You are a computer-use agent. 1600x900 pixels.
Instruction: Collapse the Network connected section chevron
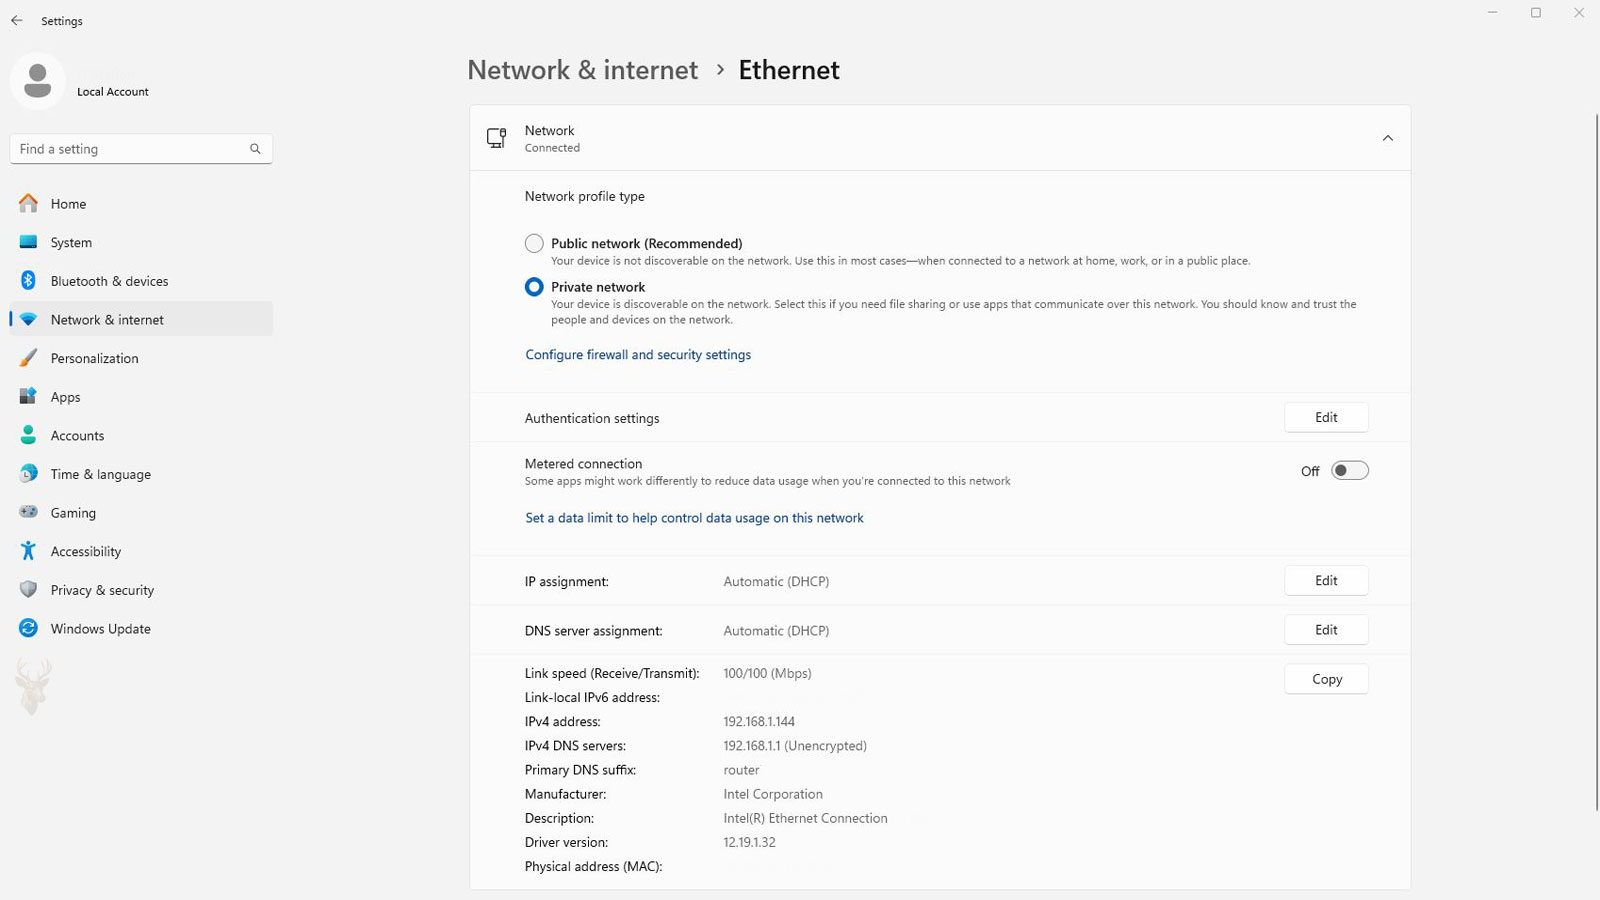click(1387, 138)
